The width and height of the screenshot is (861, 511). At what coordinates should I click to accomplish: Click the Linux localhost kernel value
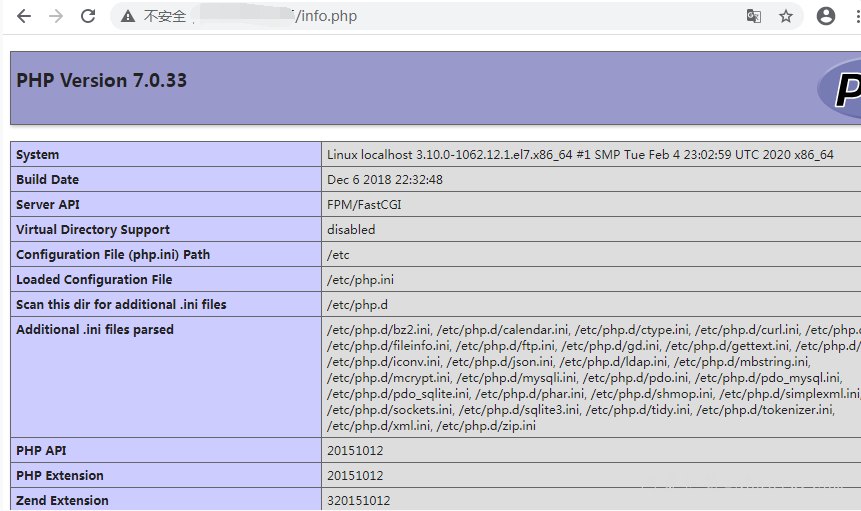(x=580, y=155)
